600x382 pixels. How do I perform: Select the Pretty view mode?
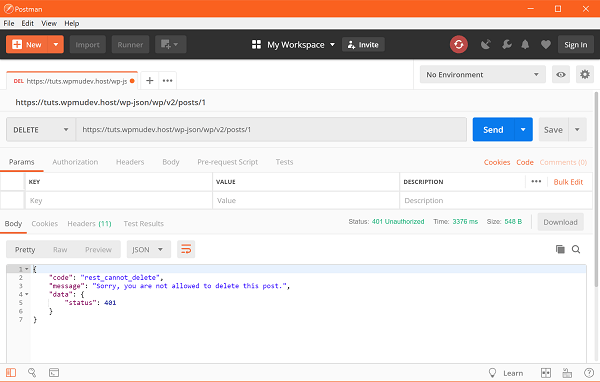point(25,250)
